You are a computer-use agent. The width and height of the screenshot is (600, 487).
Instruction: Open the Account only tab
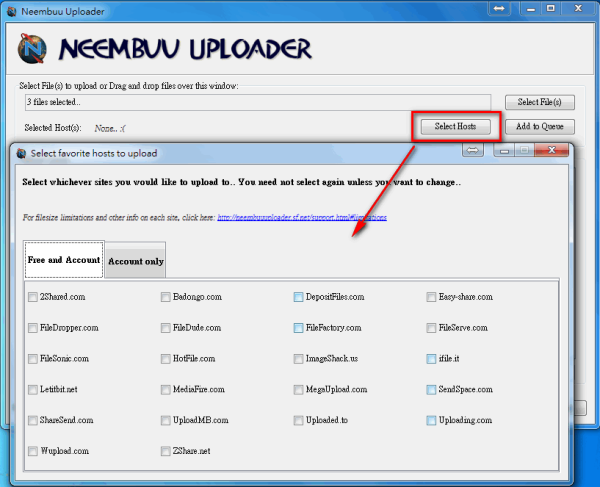pos(135,261)
